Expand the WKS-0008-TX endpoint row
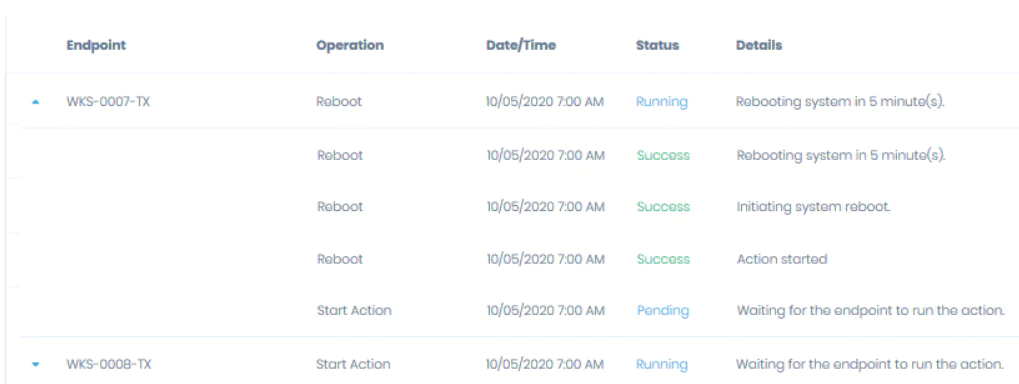This screenshot has width=1019, height=384. coord(36,365)
